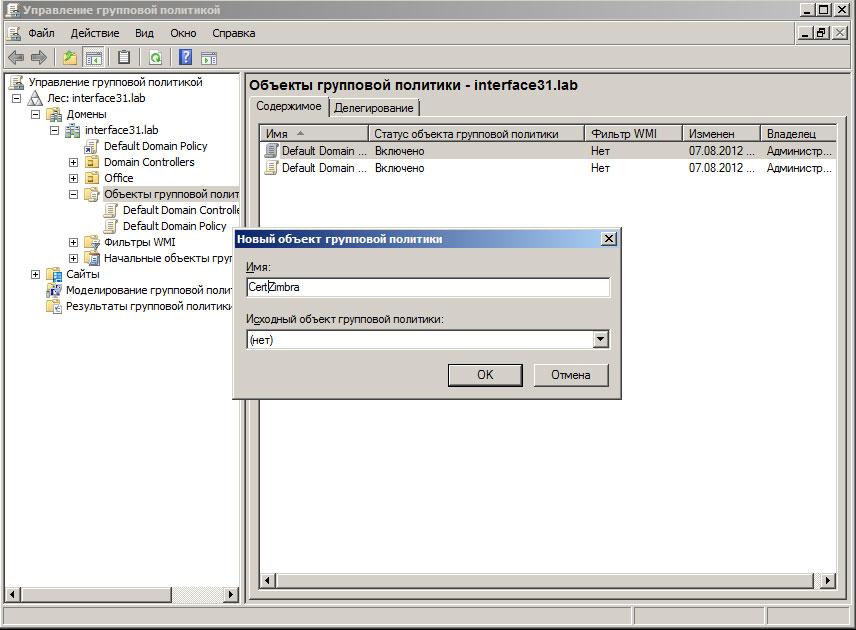The image size is (856, 630).
Task: Click the Фильтры WMI folder icon
Action: pos(92,242)
